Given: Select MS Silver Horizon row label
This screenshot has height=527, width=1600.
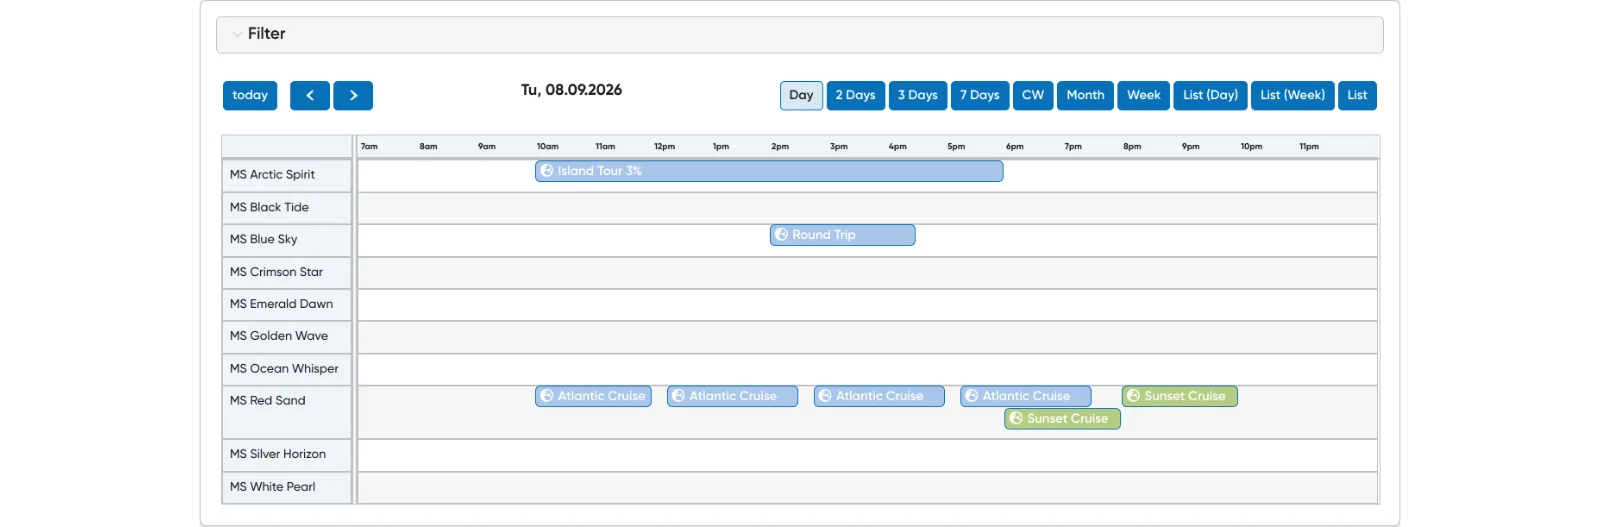Looking at the screenshot, I should 287,455.
